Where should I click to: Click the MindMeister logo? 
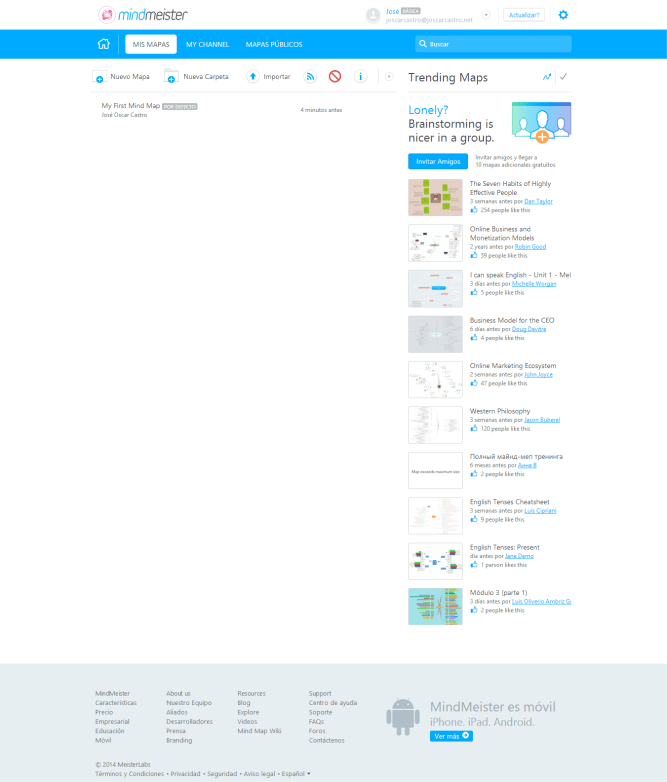click(143, 15)
